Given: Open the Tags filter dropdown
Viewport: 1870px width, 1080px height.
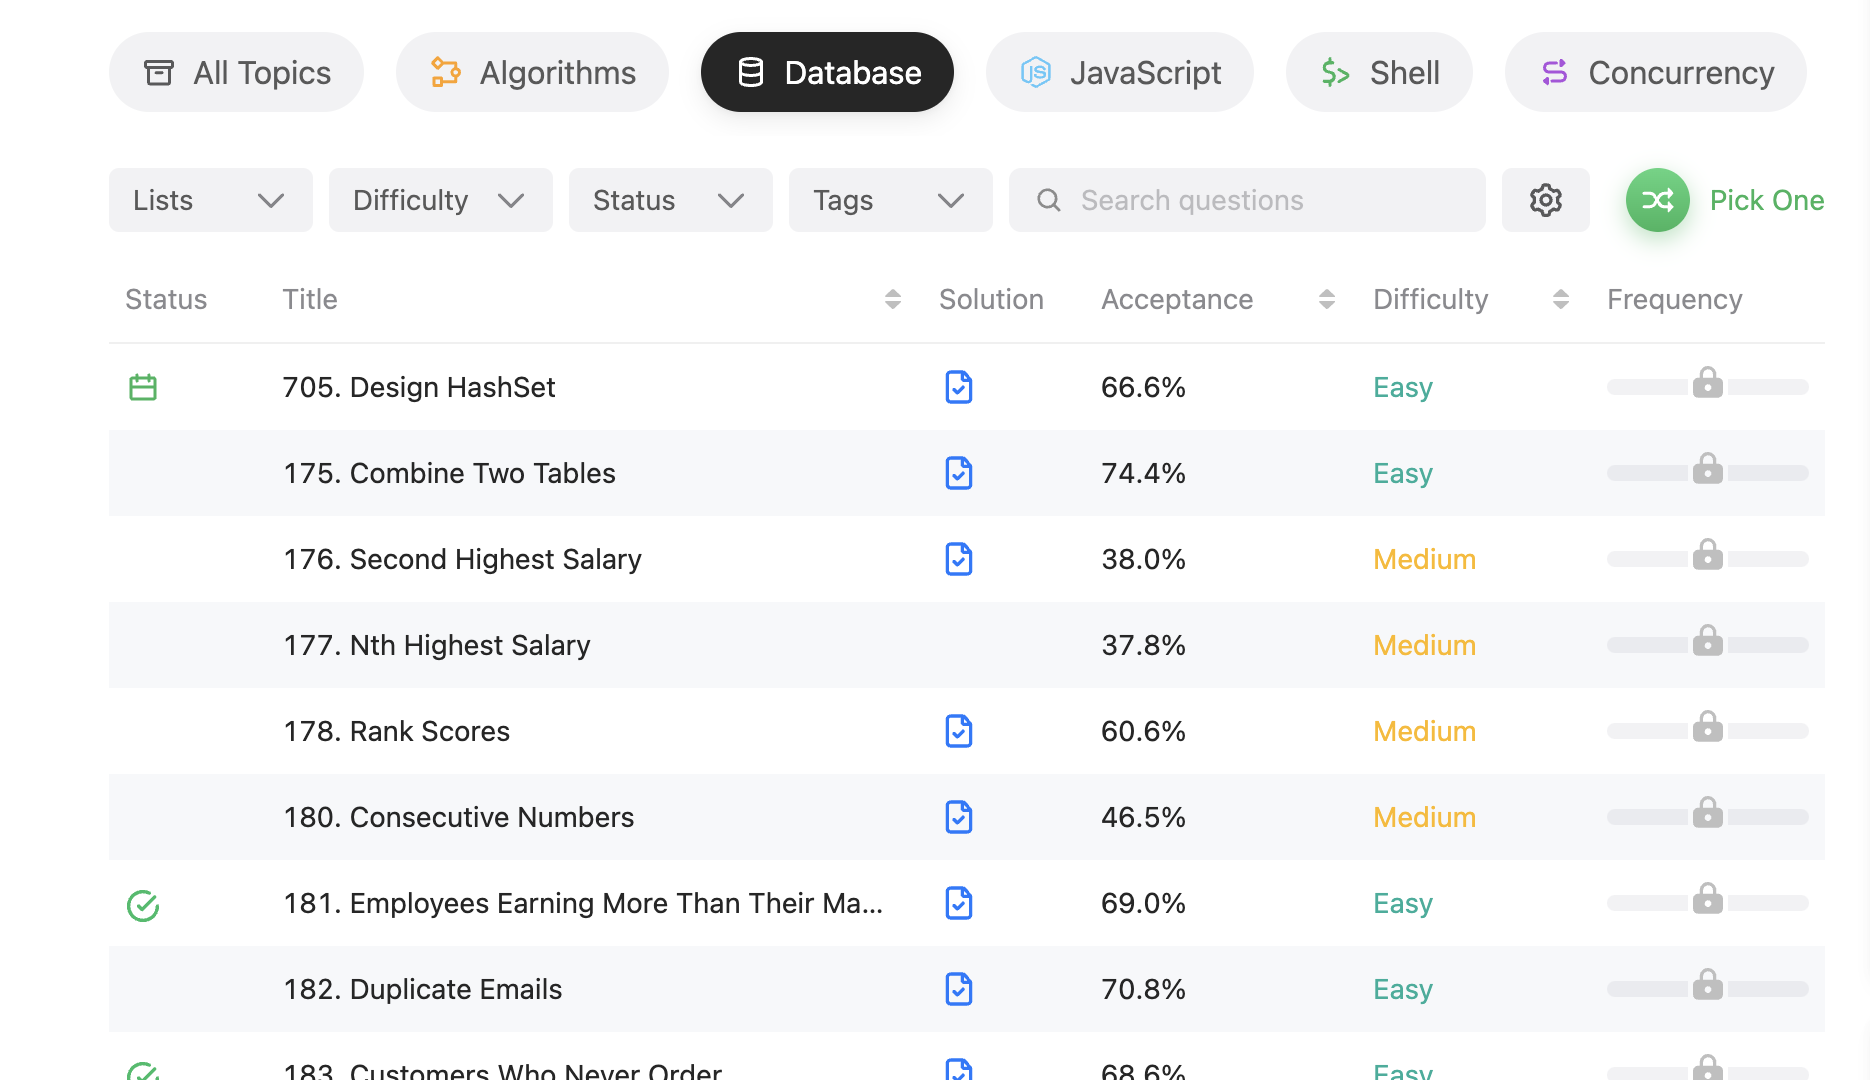Looking at the screenshot, I should click(890, 200).
